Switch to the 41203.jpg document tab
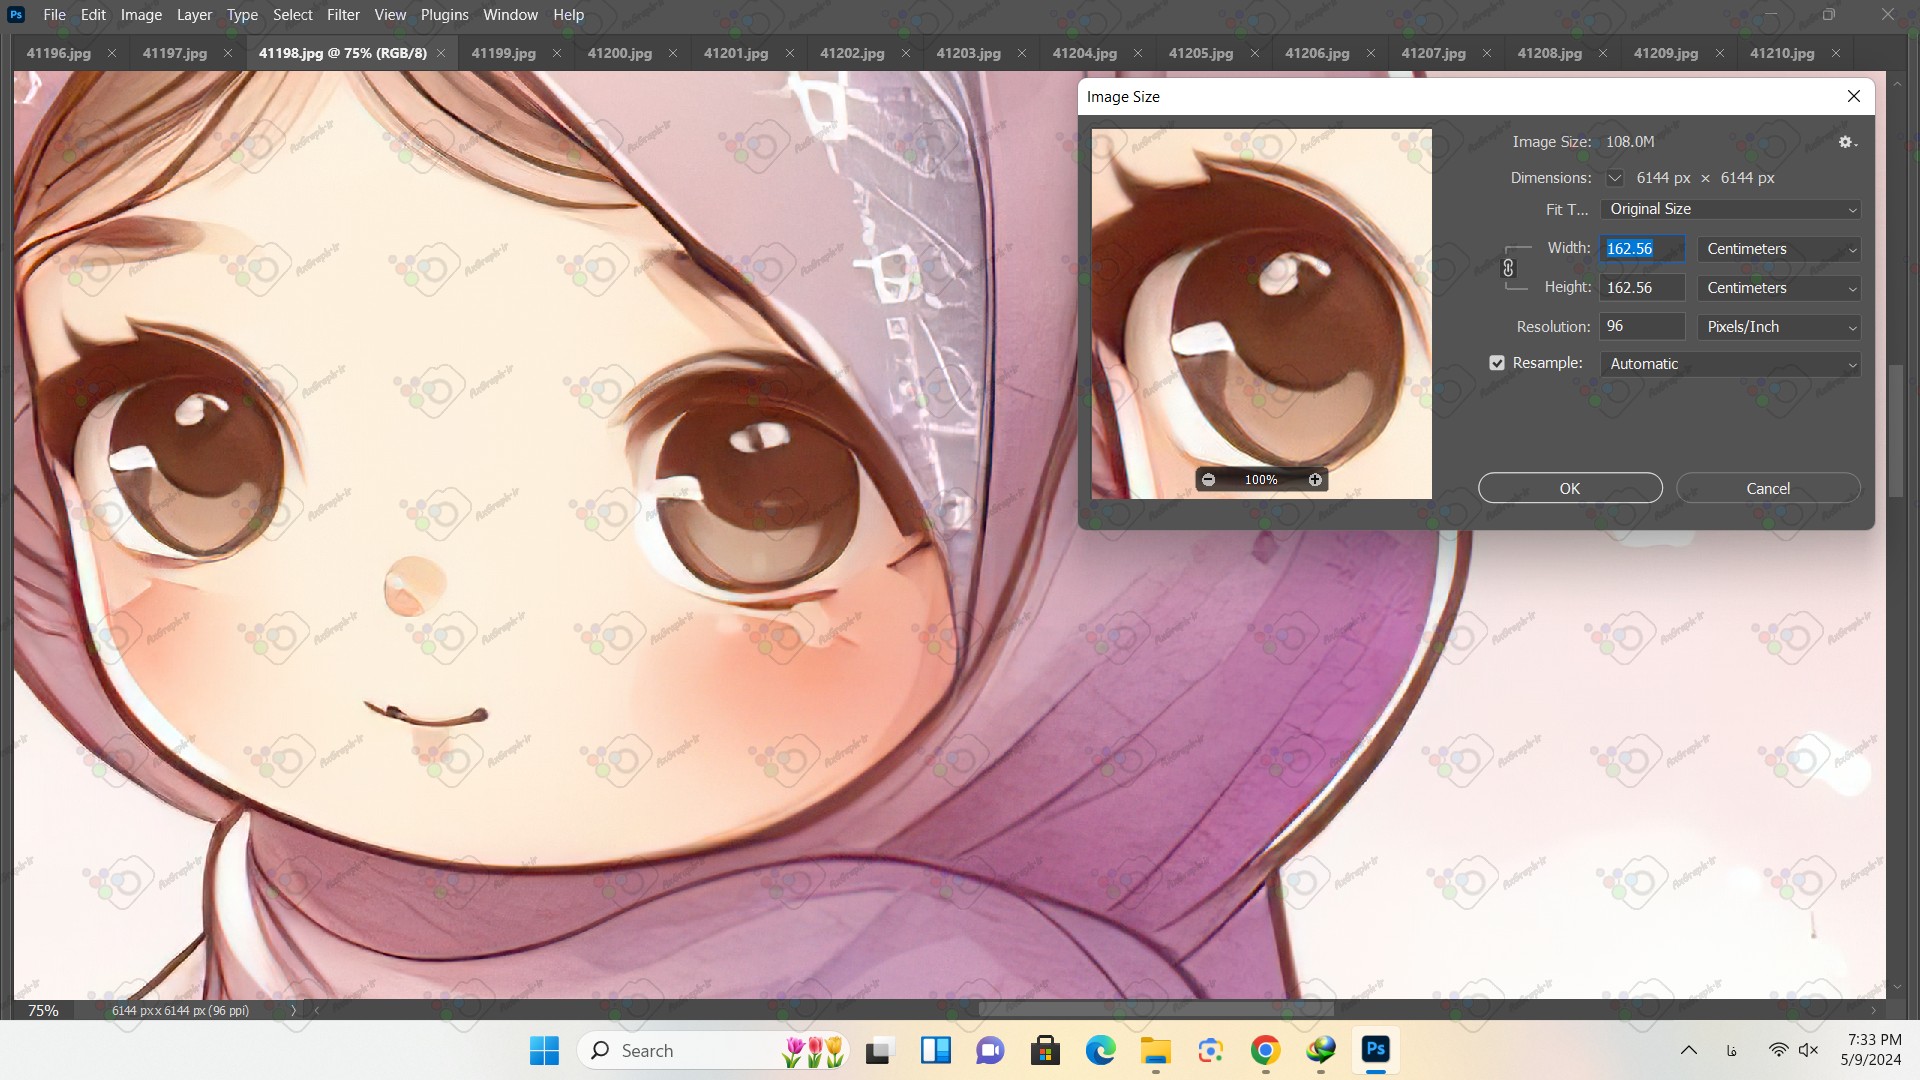This screenshot has height=1080, width=1920. pos(967,53)
